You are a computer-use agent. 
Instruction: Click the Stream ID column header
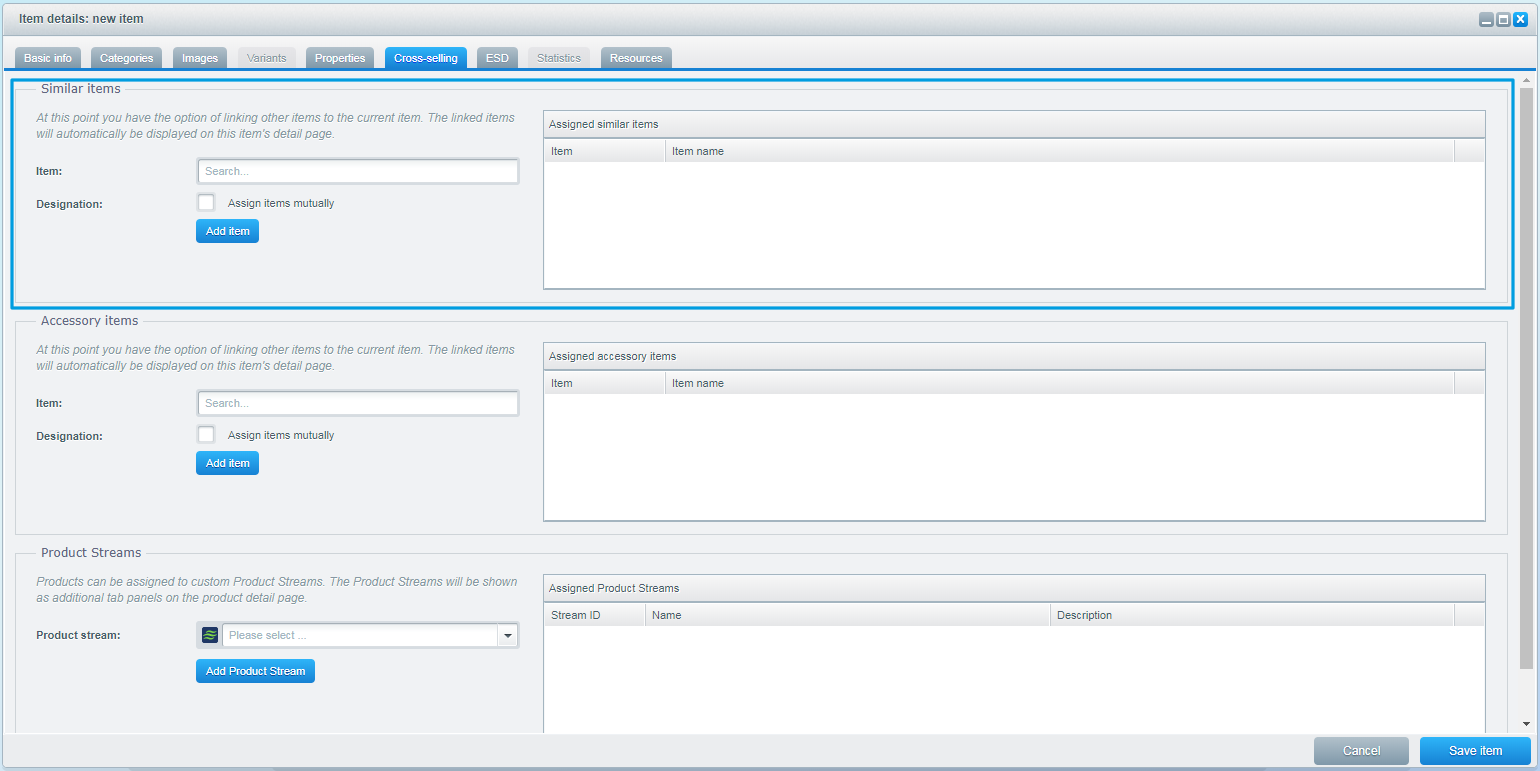click(x=595, y=615)
